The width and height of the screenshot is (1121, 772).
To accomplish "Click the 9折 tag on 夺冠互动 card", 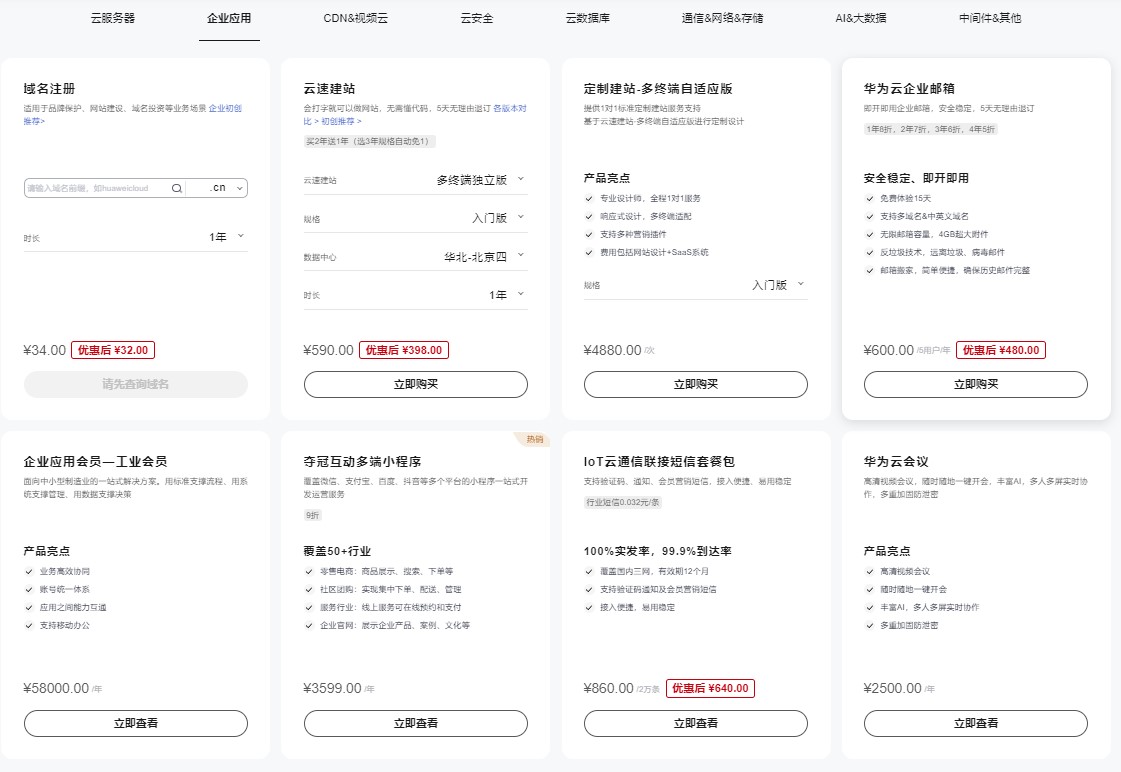I will coord(312,515).
